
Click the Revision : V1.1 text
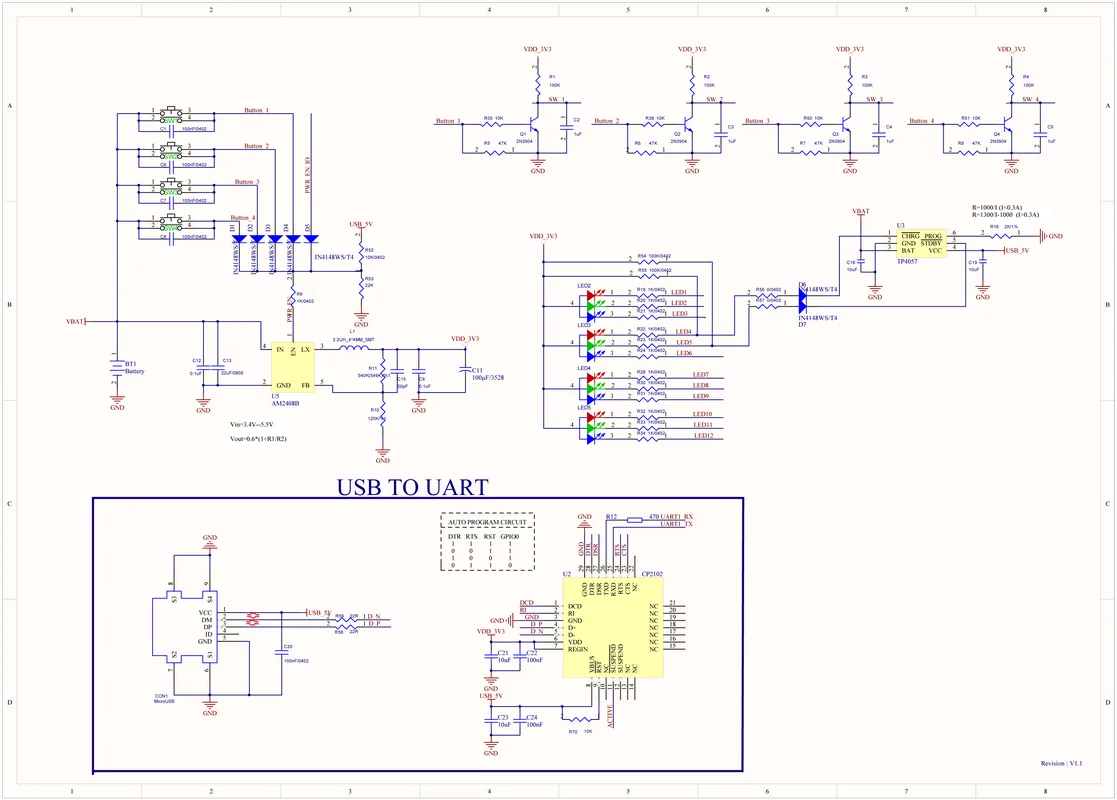1061,763
